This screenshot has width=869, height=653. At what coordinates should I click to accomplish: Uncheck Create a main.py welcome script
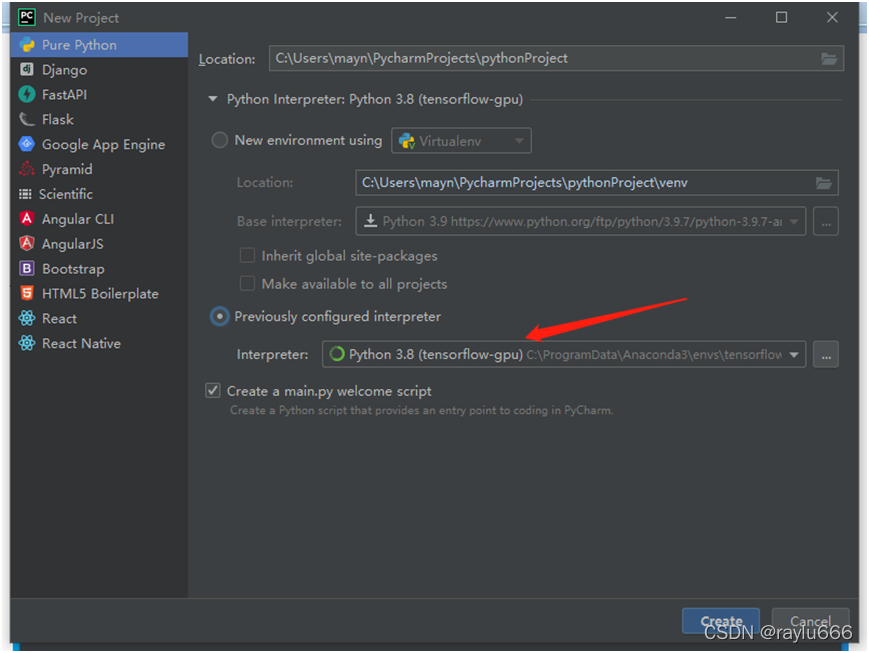213,391
